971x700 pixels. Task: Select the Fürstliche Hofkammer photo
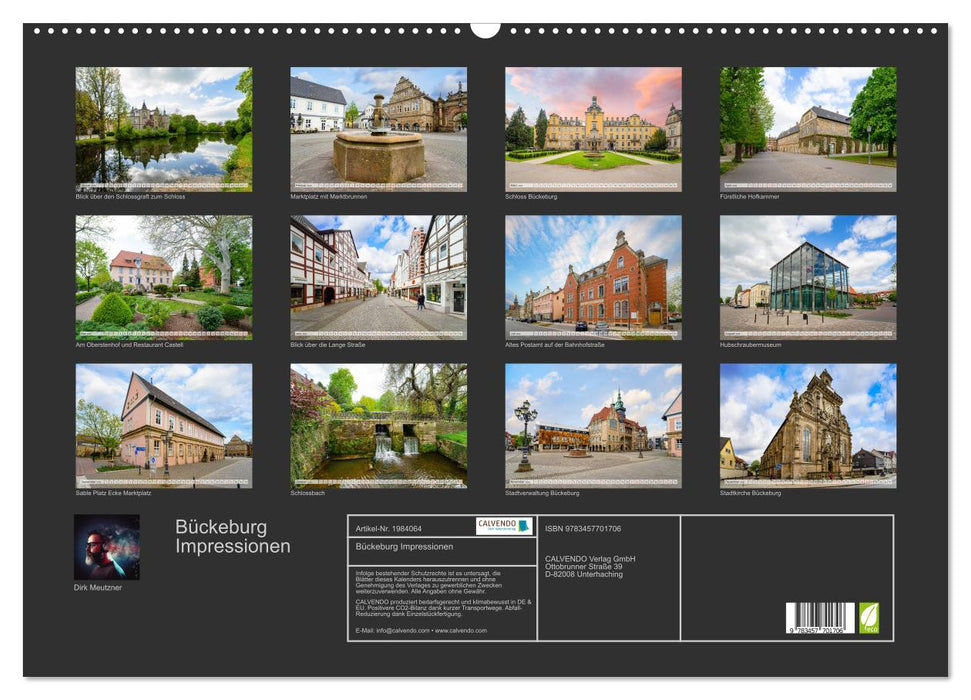(x=808, y=129)
